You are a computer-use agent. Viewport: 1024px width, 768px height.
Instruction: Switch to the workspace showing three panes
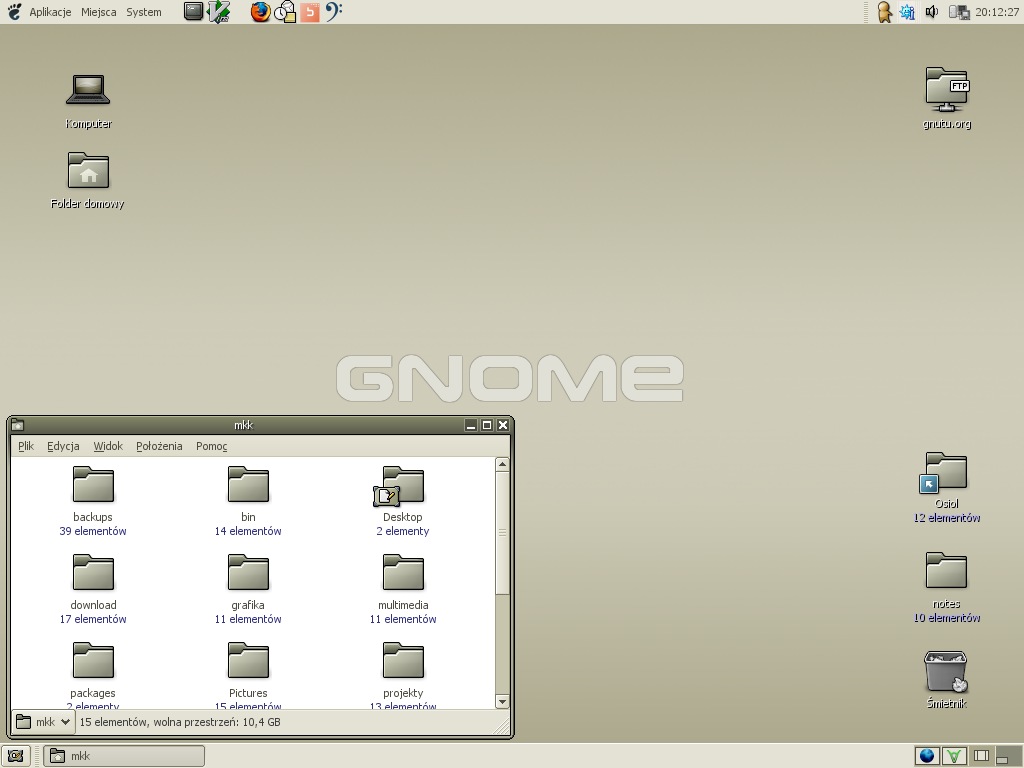click(x=981, y=756)
